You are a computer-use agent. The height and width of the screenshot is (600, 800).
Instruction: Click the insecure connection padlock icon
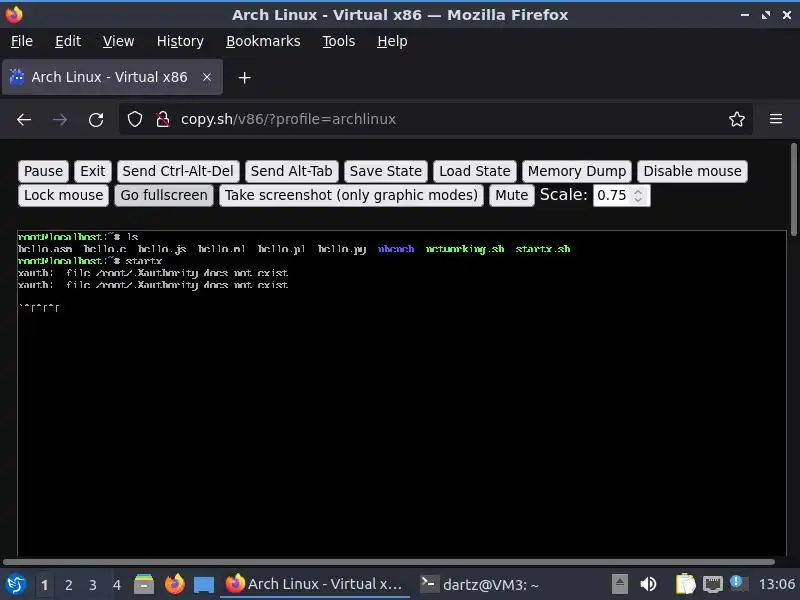[163, 119]
